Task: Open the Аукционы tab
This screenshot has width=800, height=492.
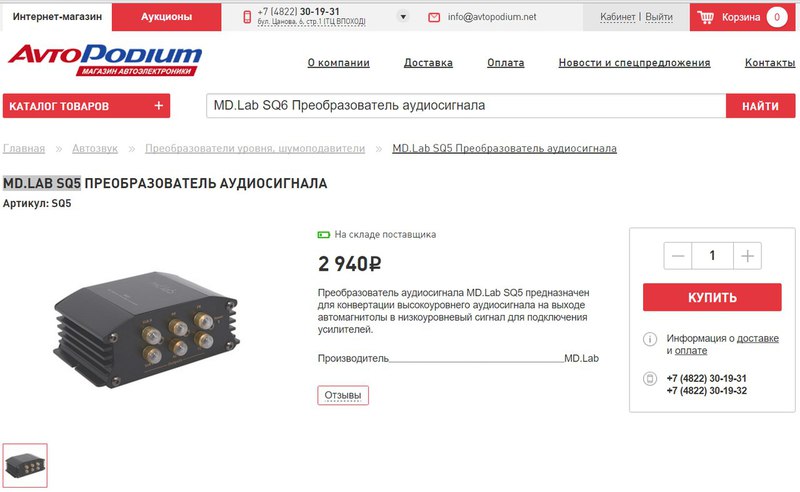Action: pos(166,17)
